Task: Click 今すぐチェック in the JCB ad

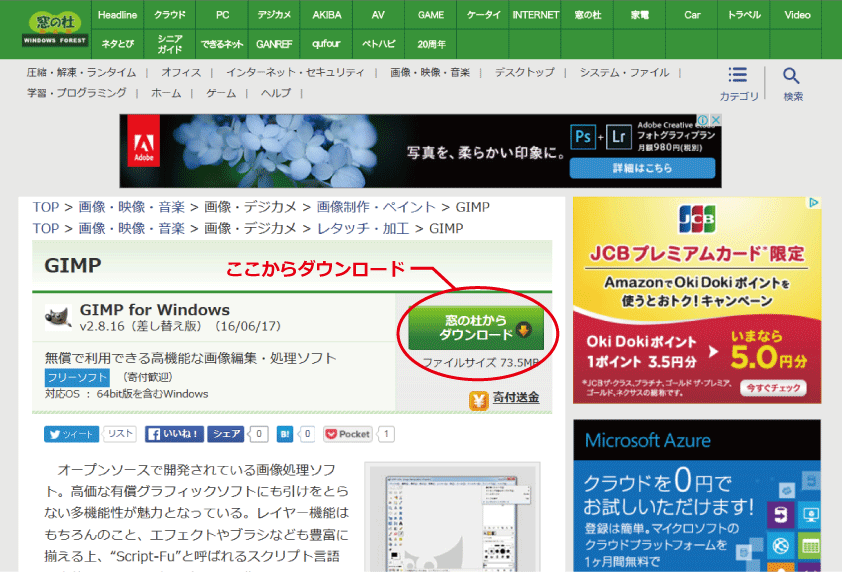Action: click(773, 388)
